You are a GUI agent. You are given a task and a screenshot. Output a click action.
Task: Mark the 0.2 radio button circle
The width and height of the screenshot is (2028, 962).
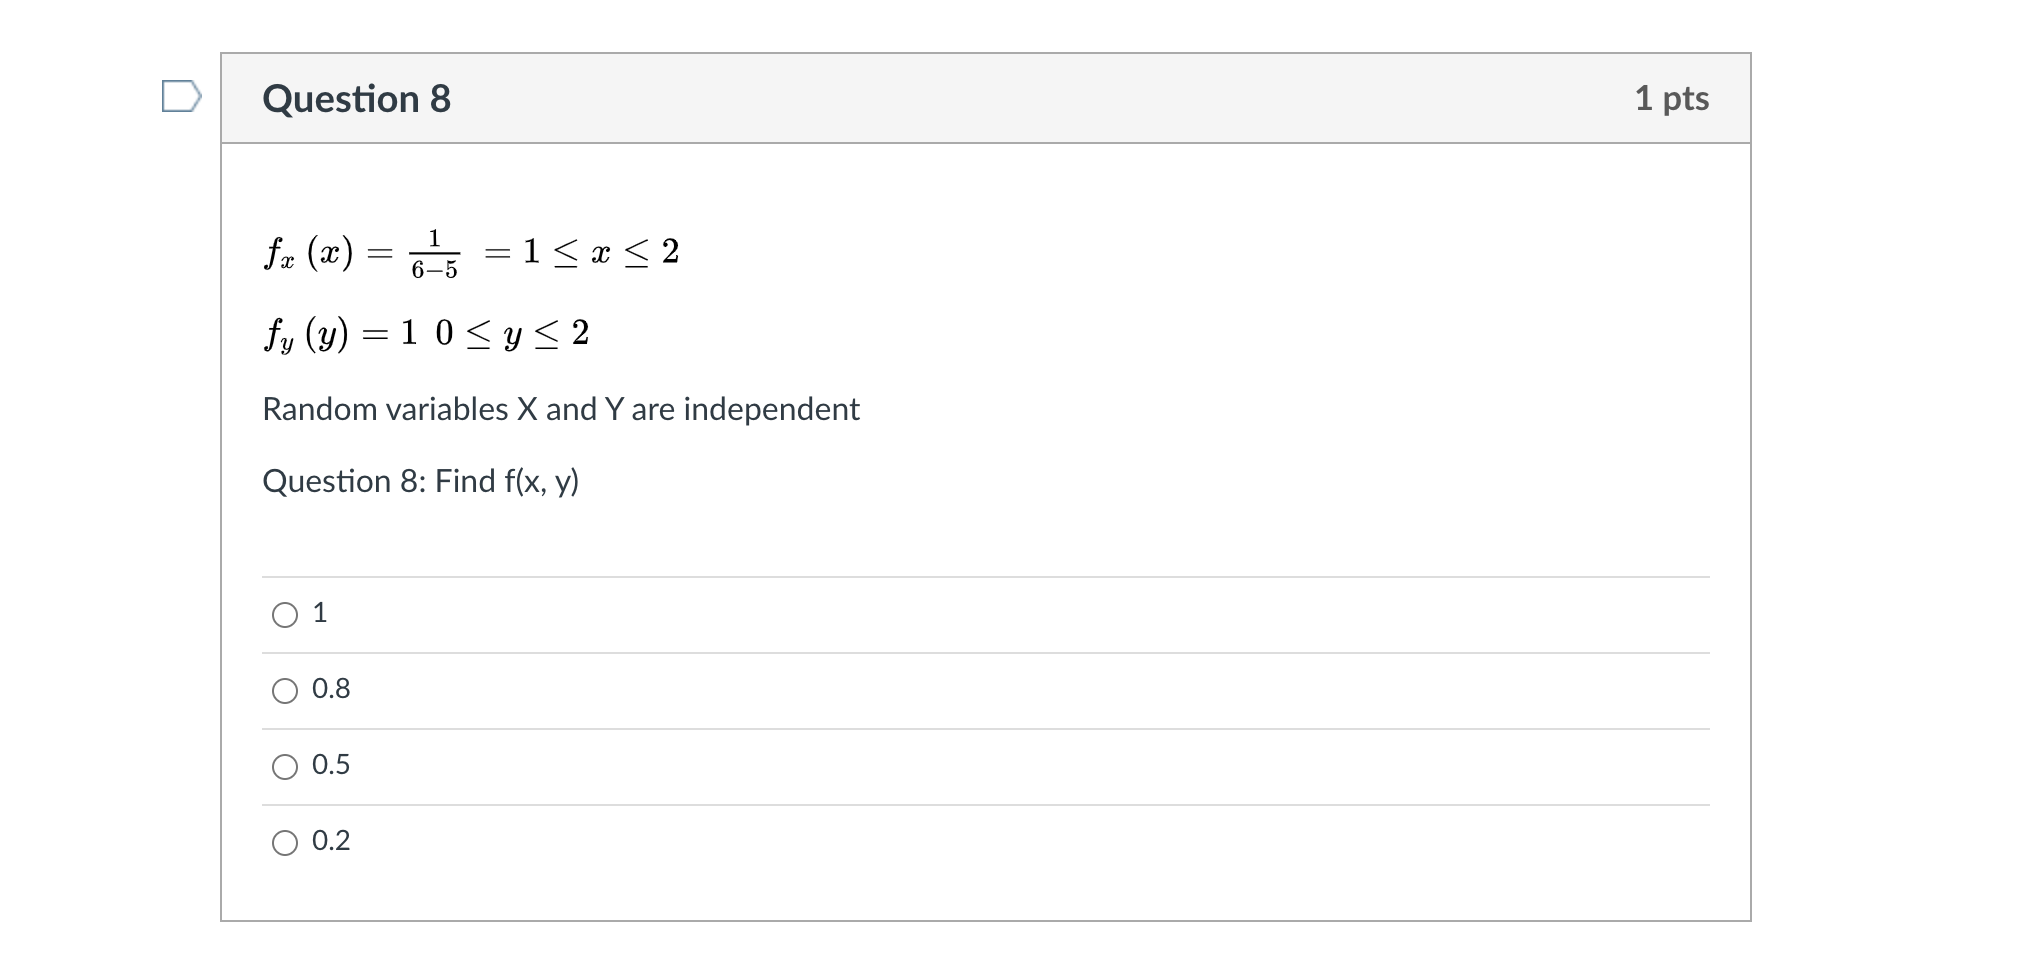[285, 843]
